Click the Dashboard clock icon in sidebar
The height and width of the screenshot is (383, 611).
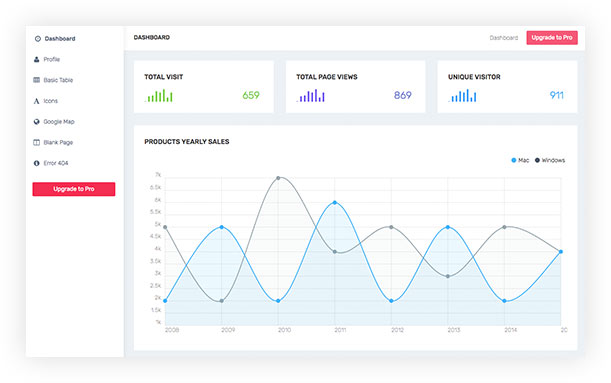click(38, 39)
